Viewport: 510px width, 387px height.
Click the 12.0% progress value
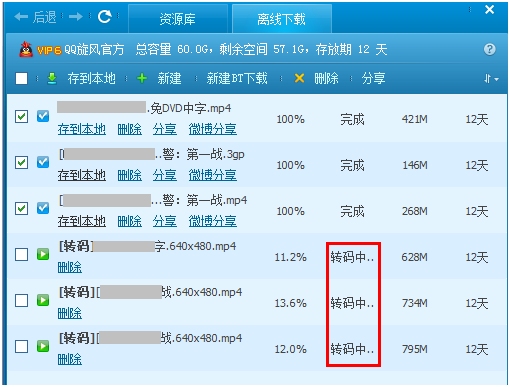click(290, 349)
